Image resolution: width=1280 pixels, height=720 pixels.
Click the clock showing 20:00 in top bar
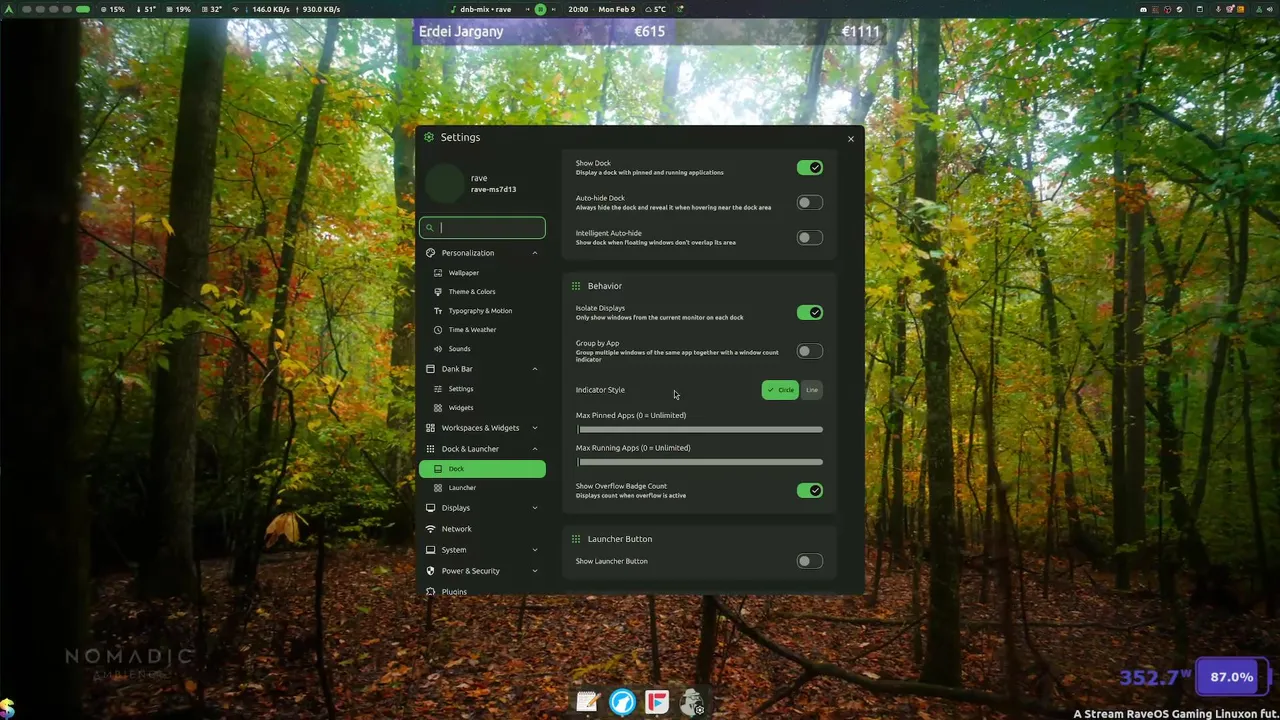pos(578,9)
